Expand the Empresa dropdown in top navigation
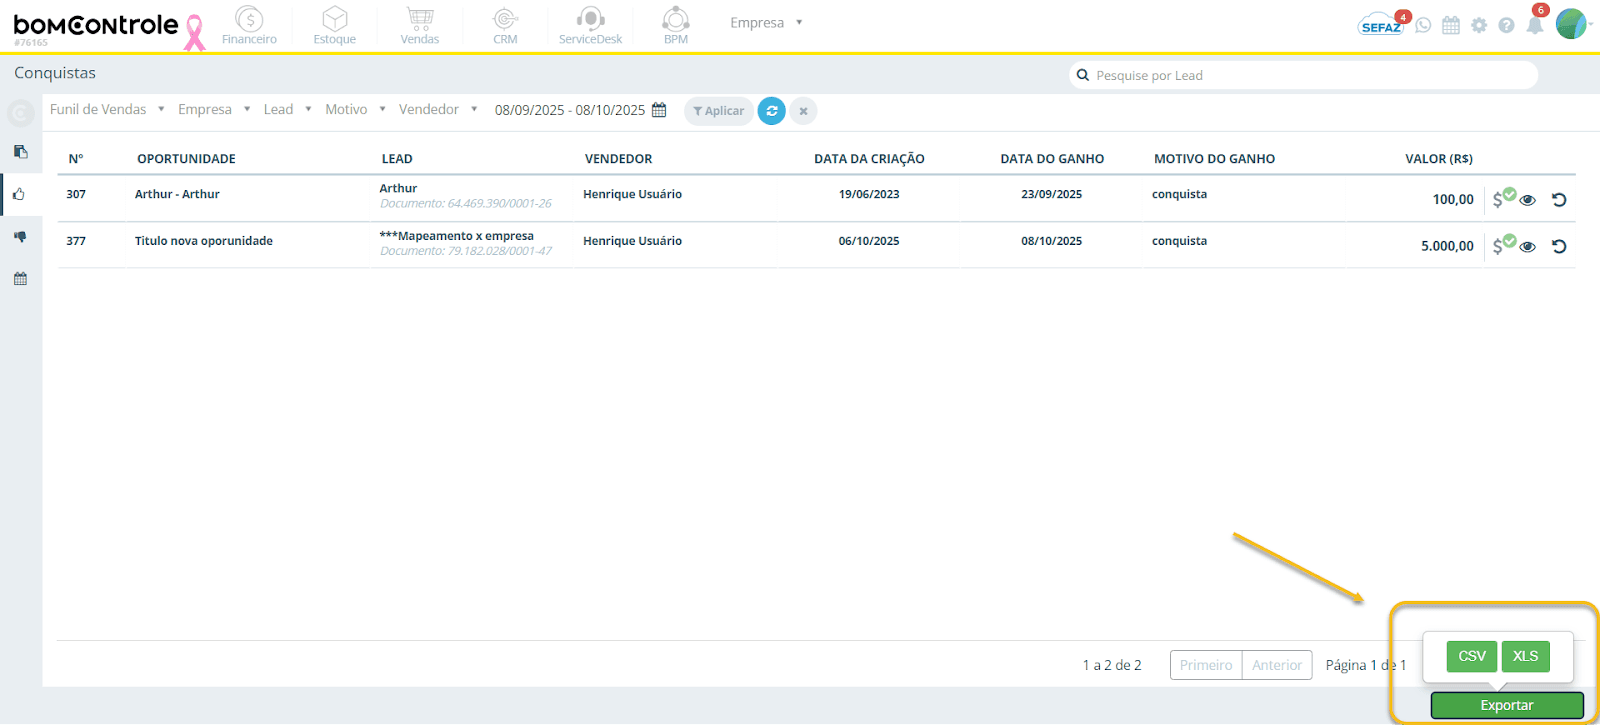Viewport: 1600px width, 725px height. tap(766, 23)
